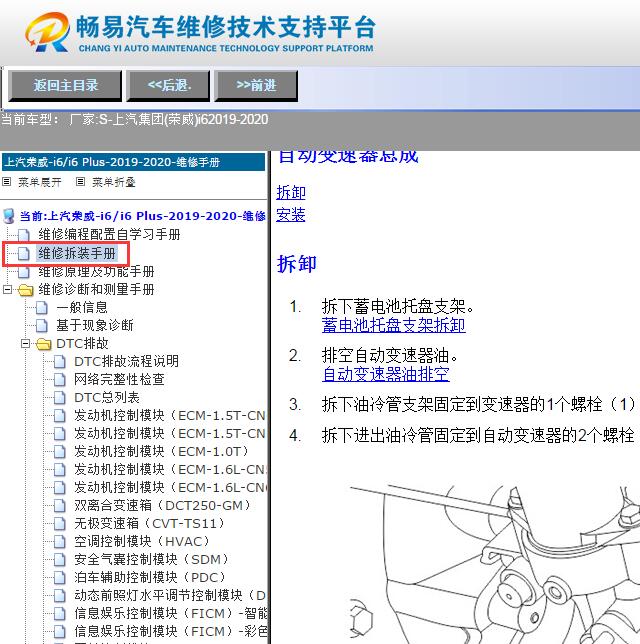Viewport: 640px width, 644px height.
Task: Click step 3 text 拆下油冷管支架
Action: [x=479, y=405]
